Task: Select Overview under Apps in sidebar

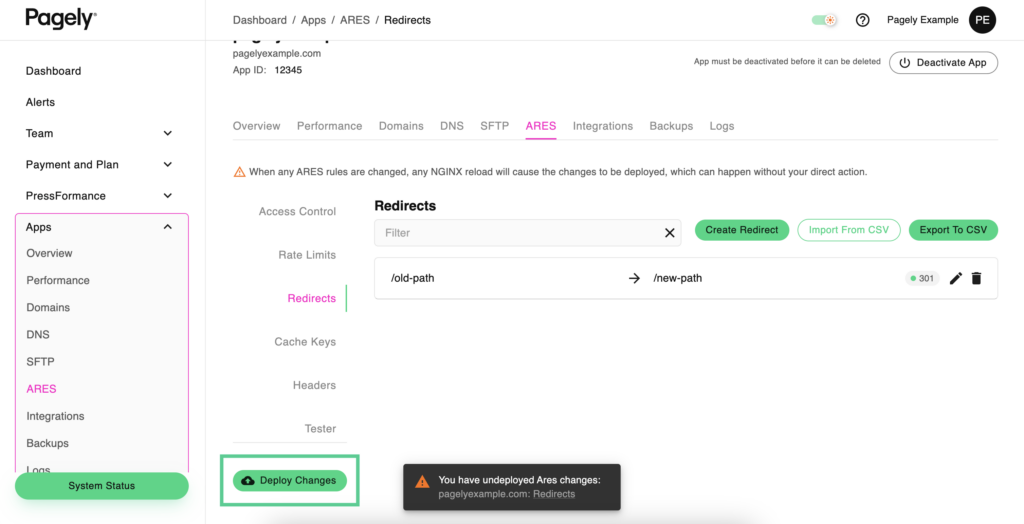Action: 50,254
